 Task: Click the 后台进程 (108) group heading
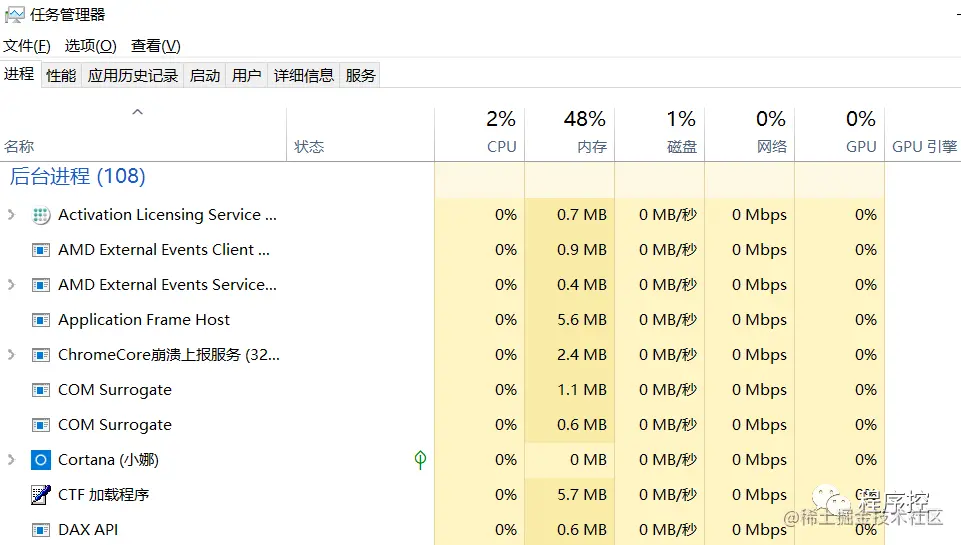pyautogui.click(x=77, y=177)
